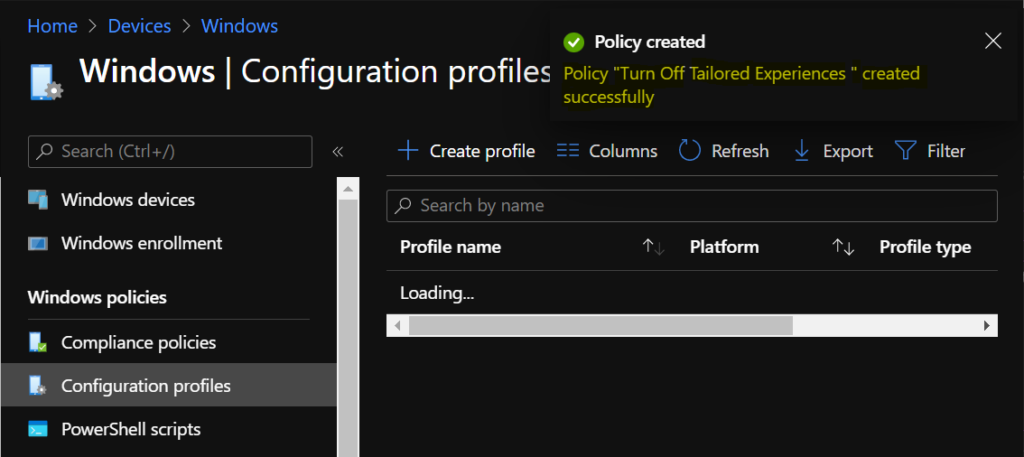This screenshot has height=457, width=1024.
Task: Open the Filter options
Action: (929, 151)
